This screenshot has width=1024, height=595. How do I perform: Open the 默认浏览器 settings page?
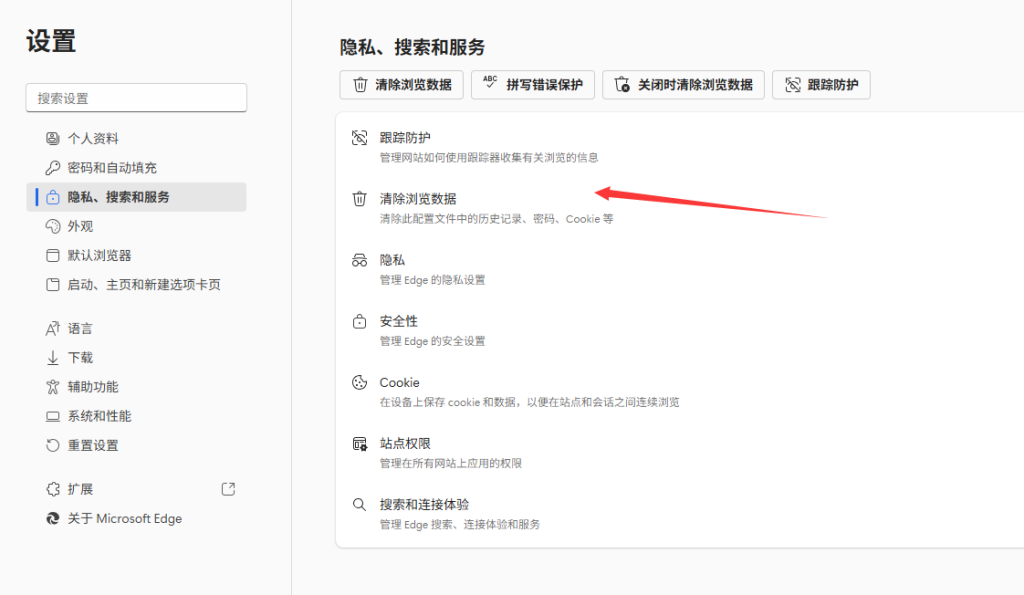tap(99, 256)
